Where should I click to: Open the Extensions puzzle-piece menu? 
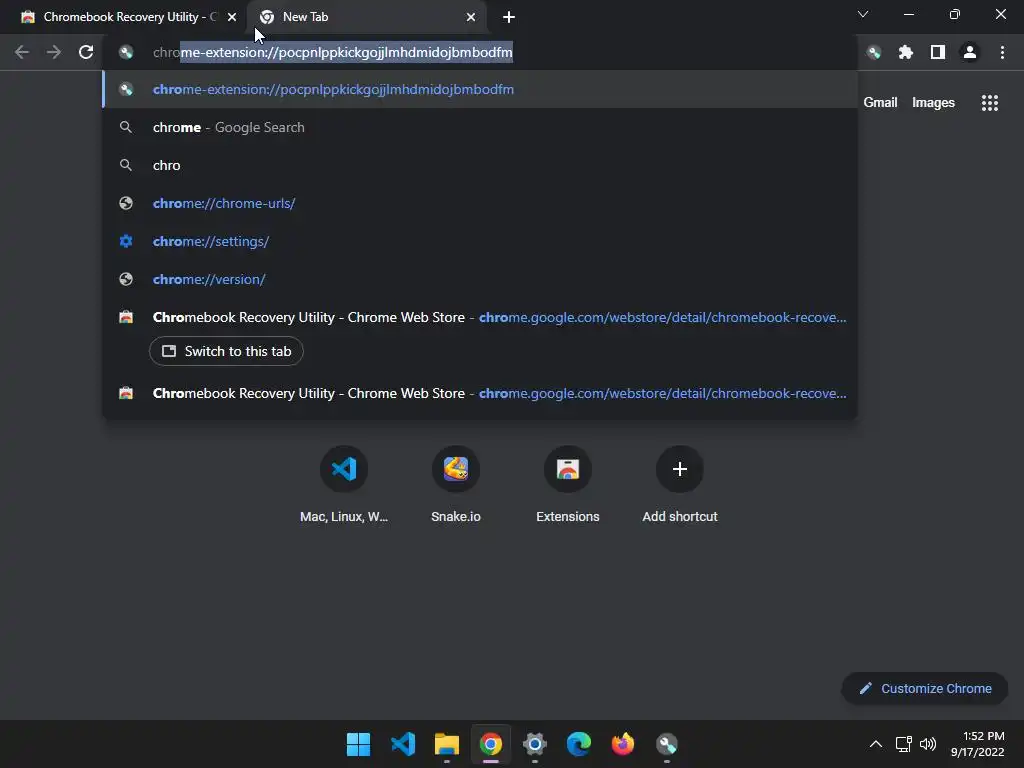click(905, 52)
